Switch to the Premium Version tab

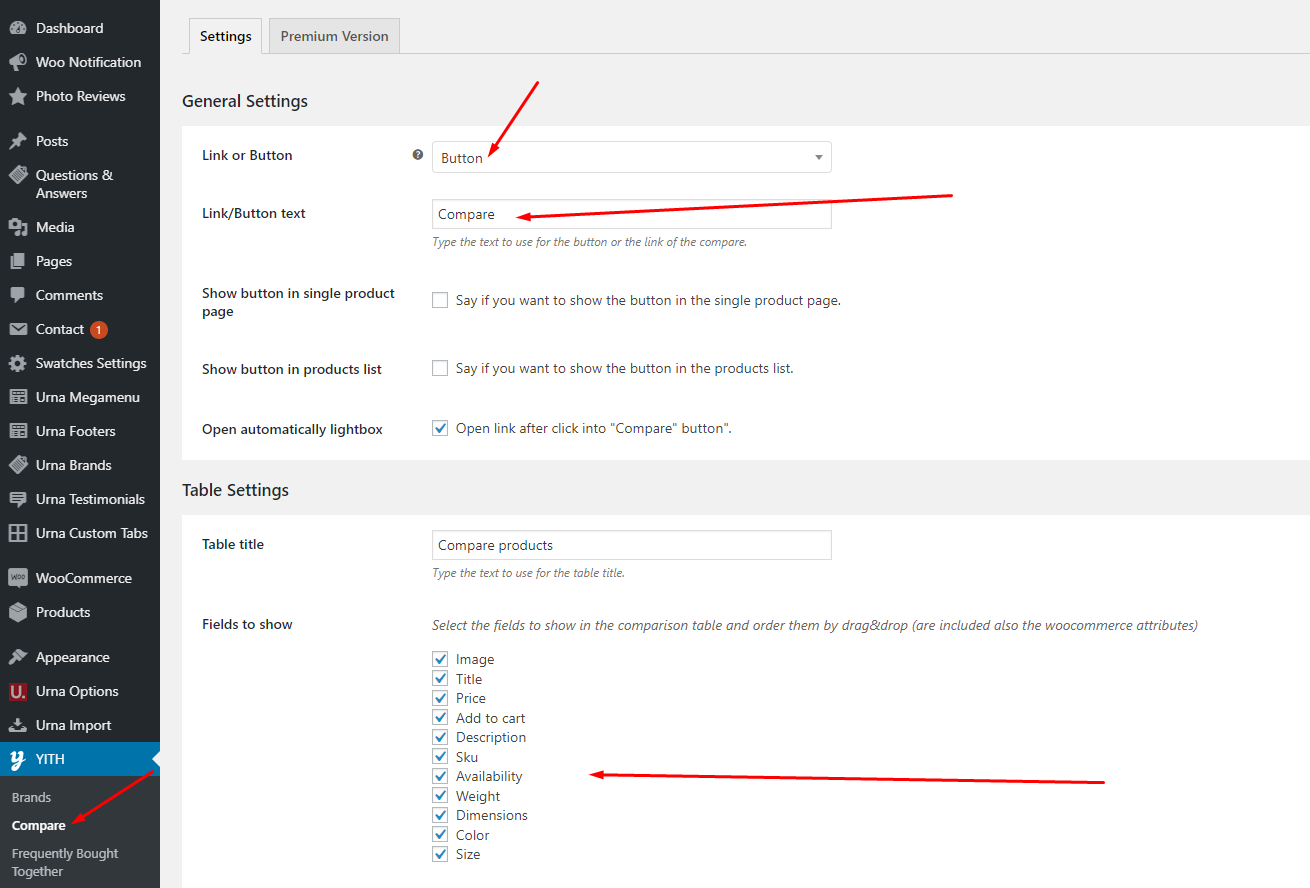point(334,36)
